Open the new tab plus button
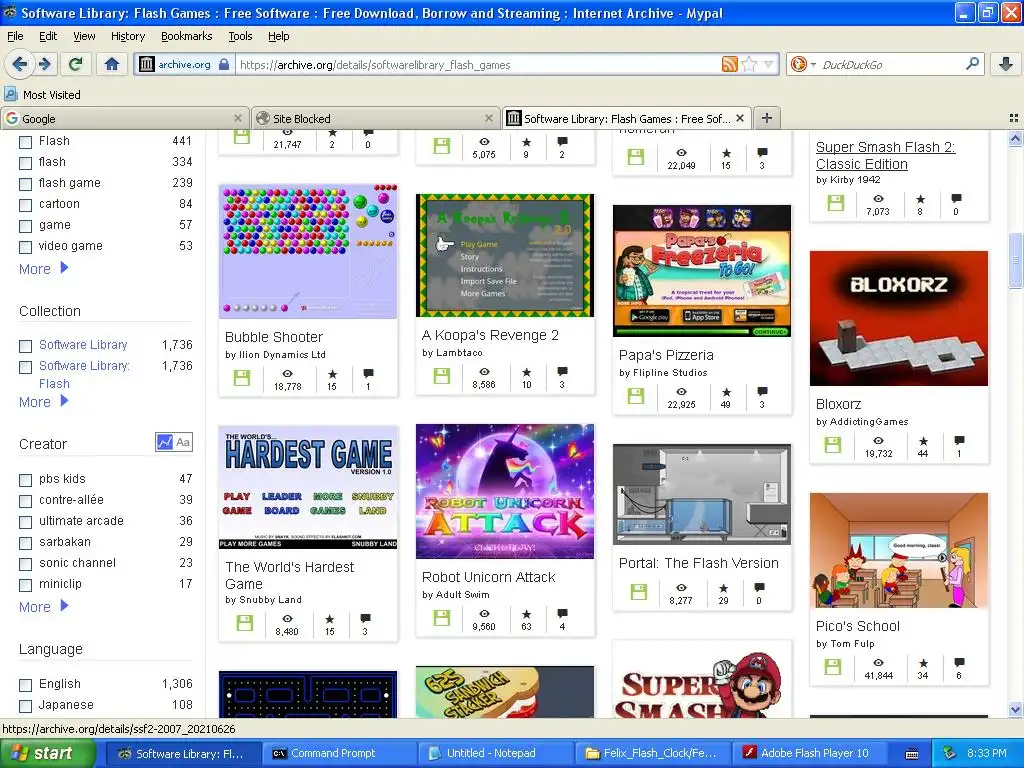The height and width of the screenshot is (768, 1024). click(767, 118)
